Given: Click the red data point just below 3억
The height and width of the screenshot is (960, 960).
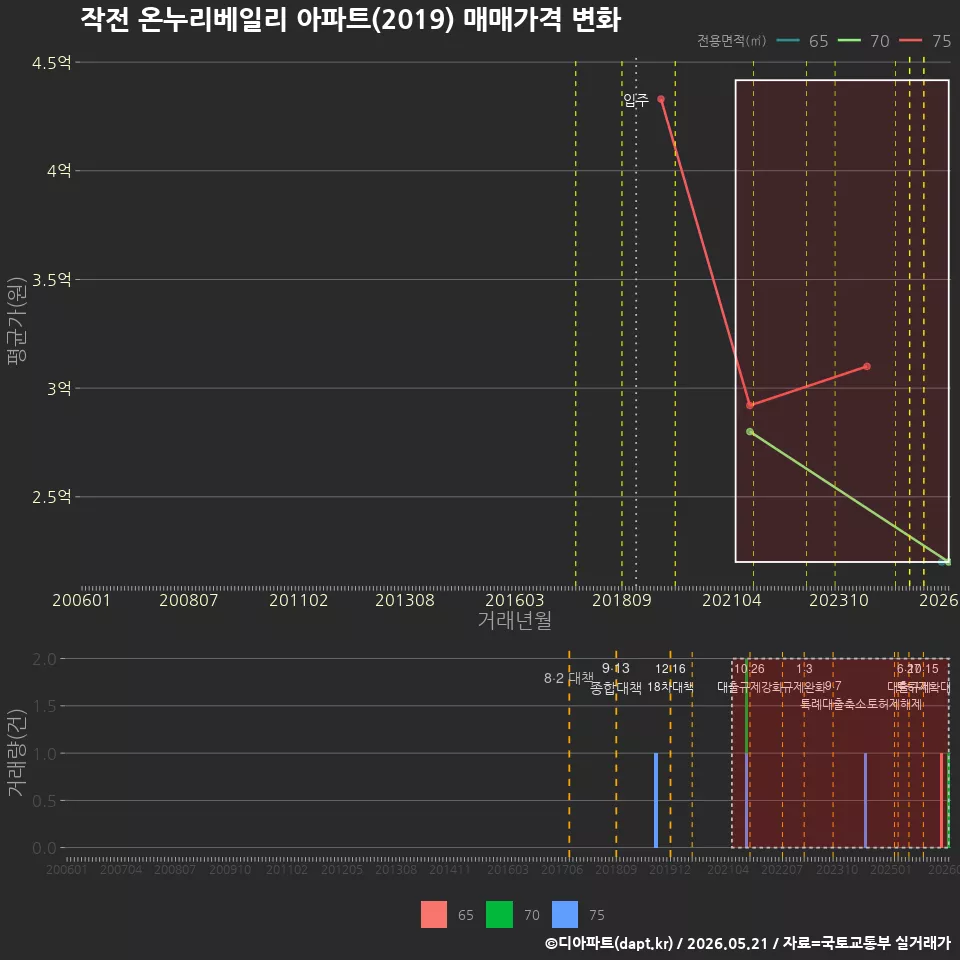Looking at the screenshot, I should (750, 405).
